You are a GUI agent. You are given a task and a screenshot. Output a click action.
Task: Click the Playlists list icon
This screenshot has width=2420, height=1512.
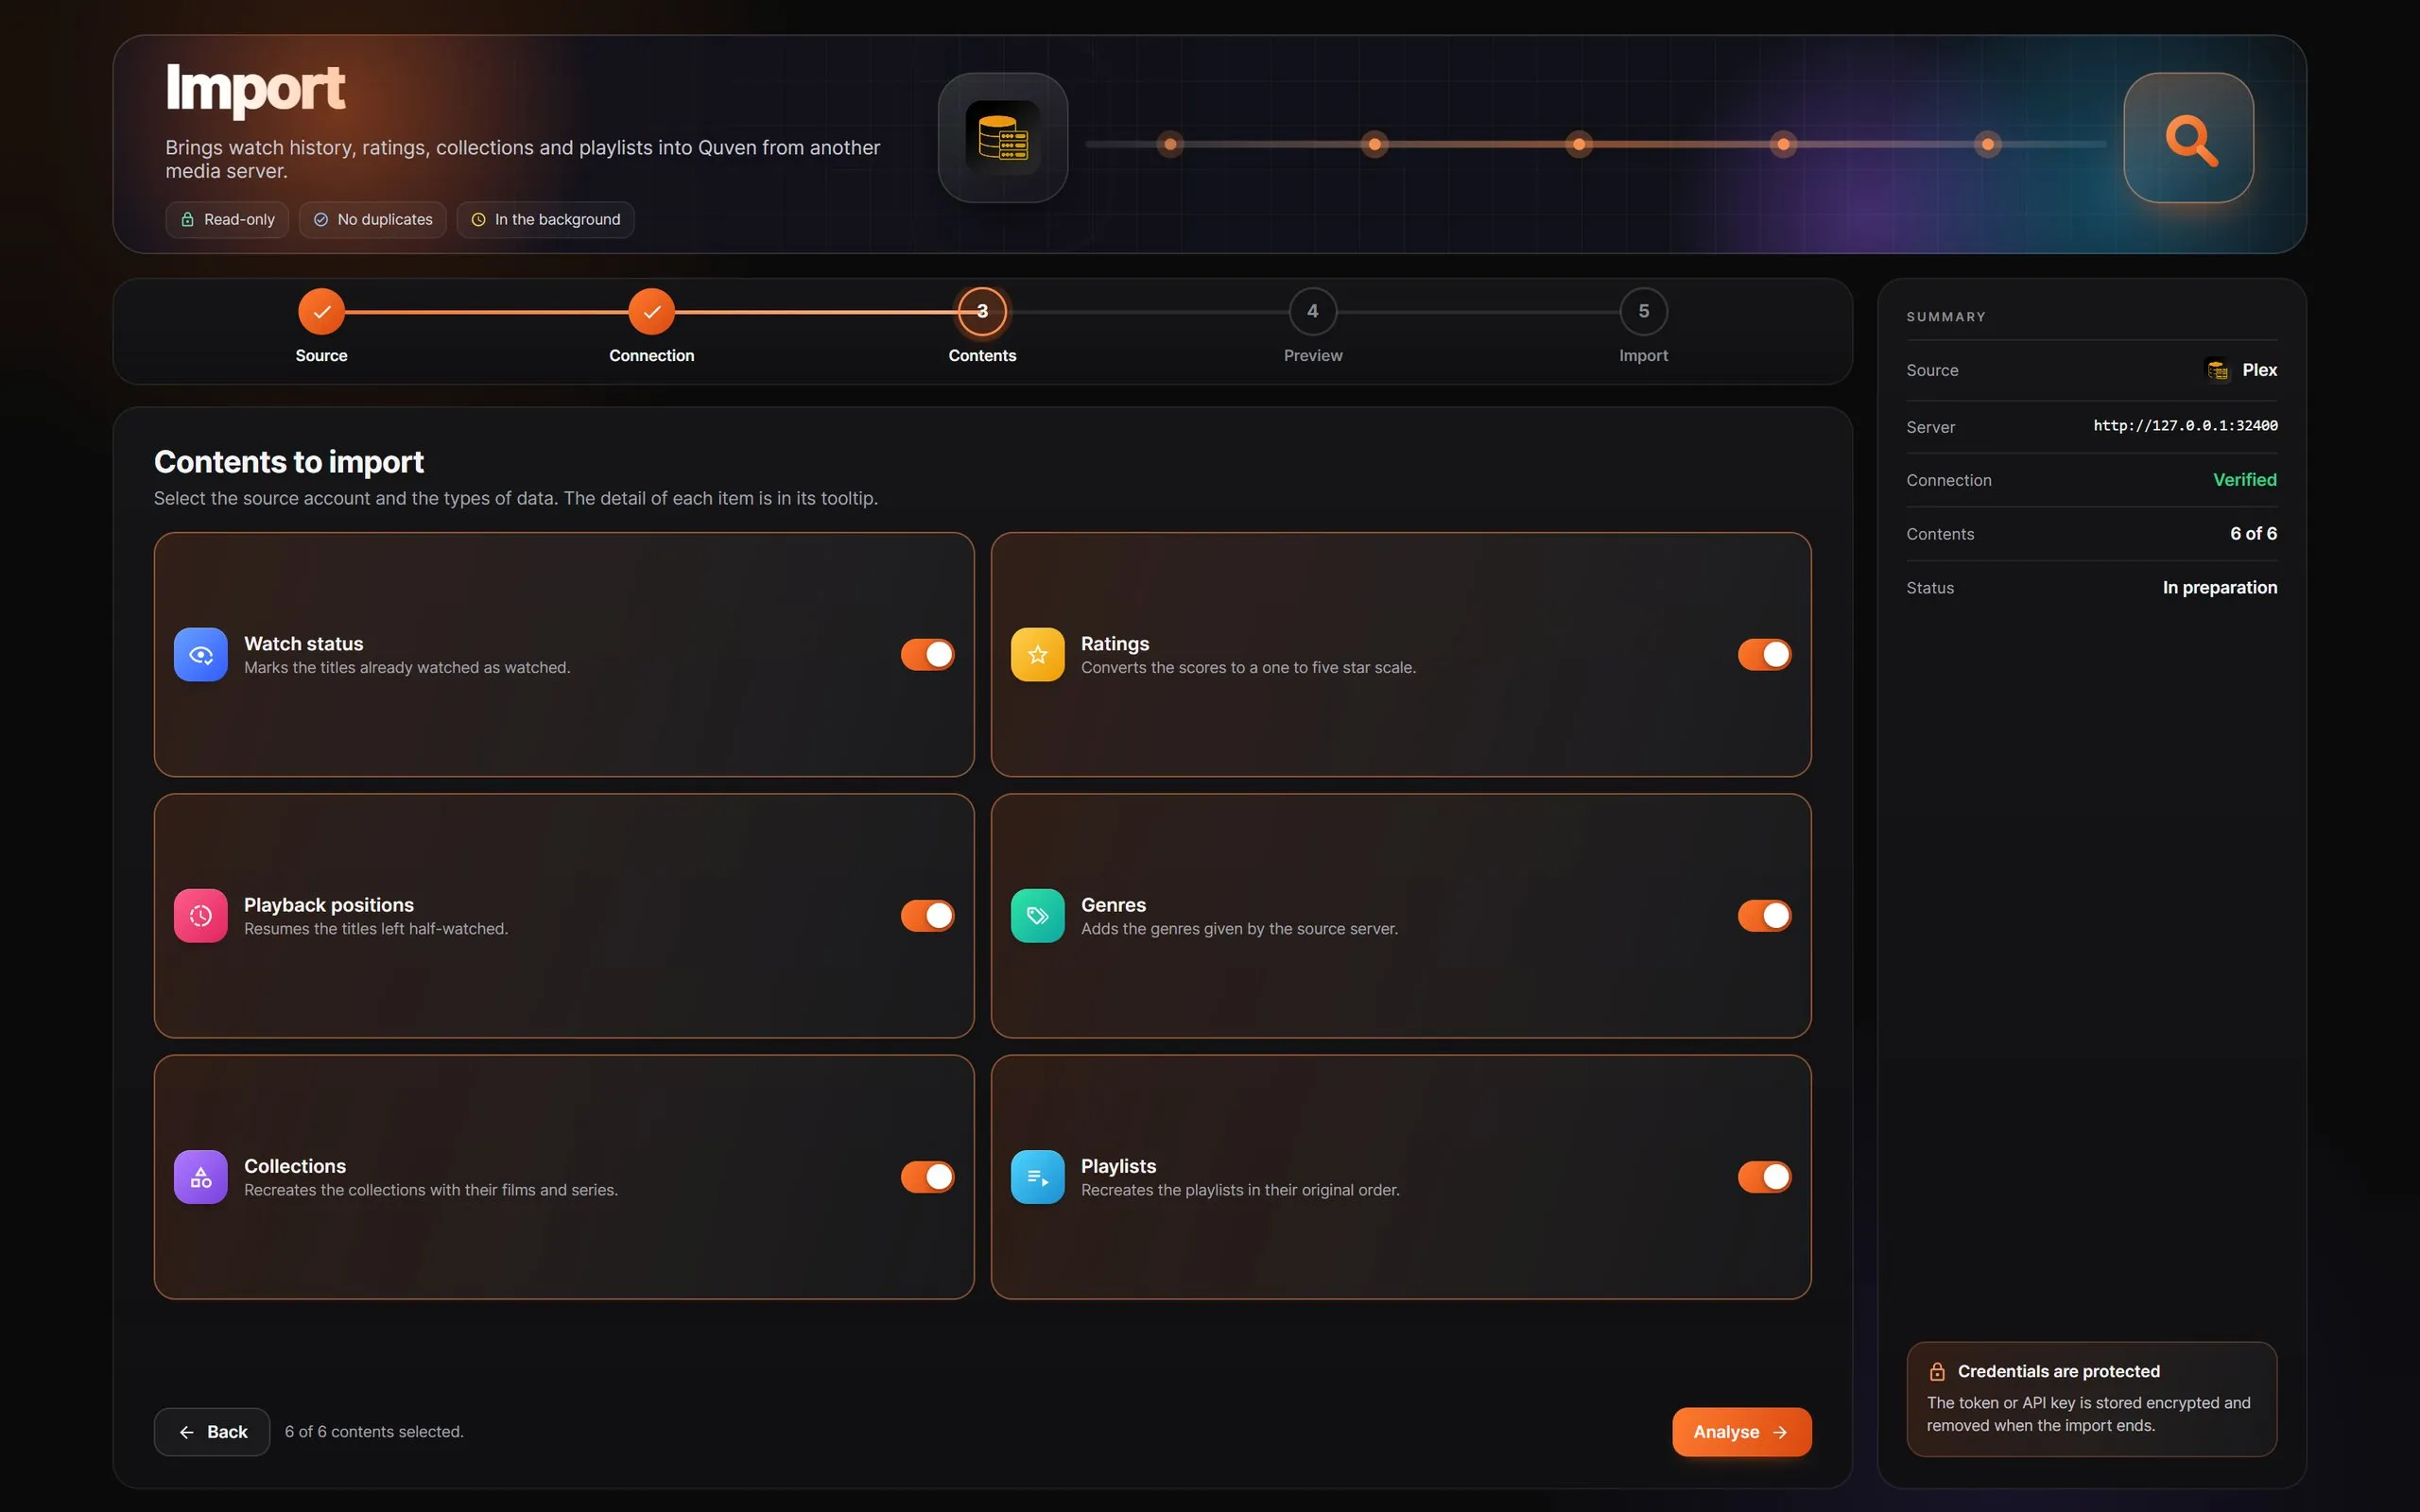point(1037,1177)
